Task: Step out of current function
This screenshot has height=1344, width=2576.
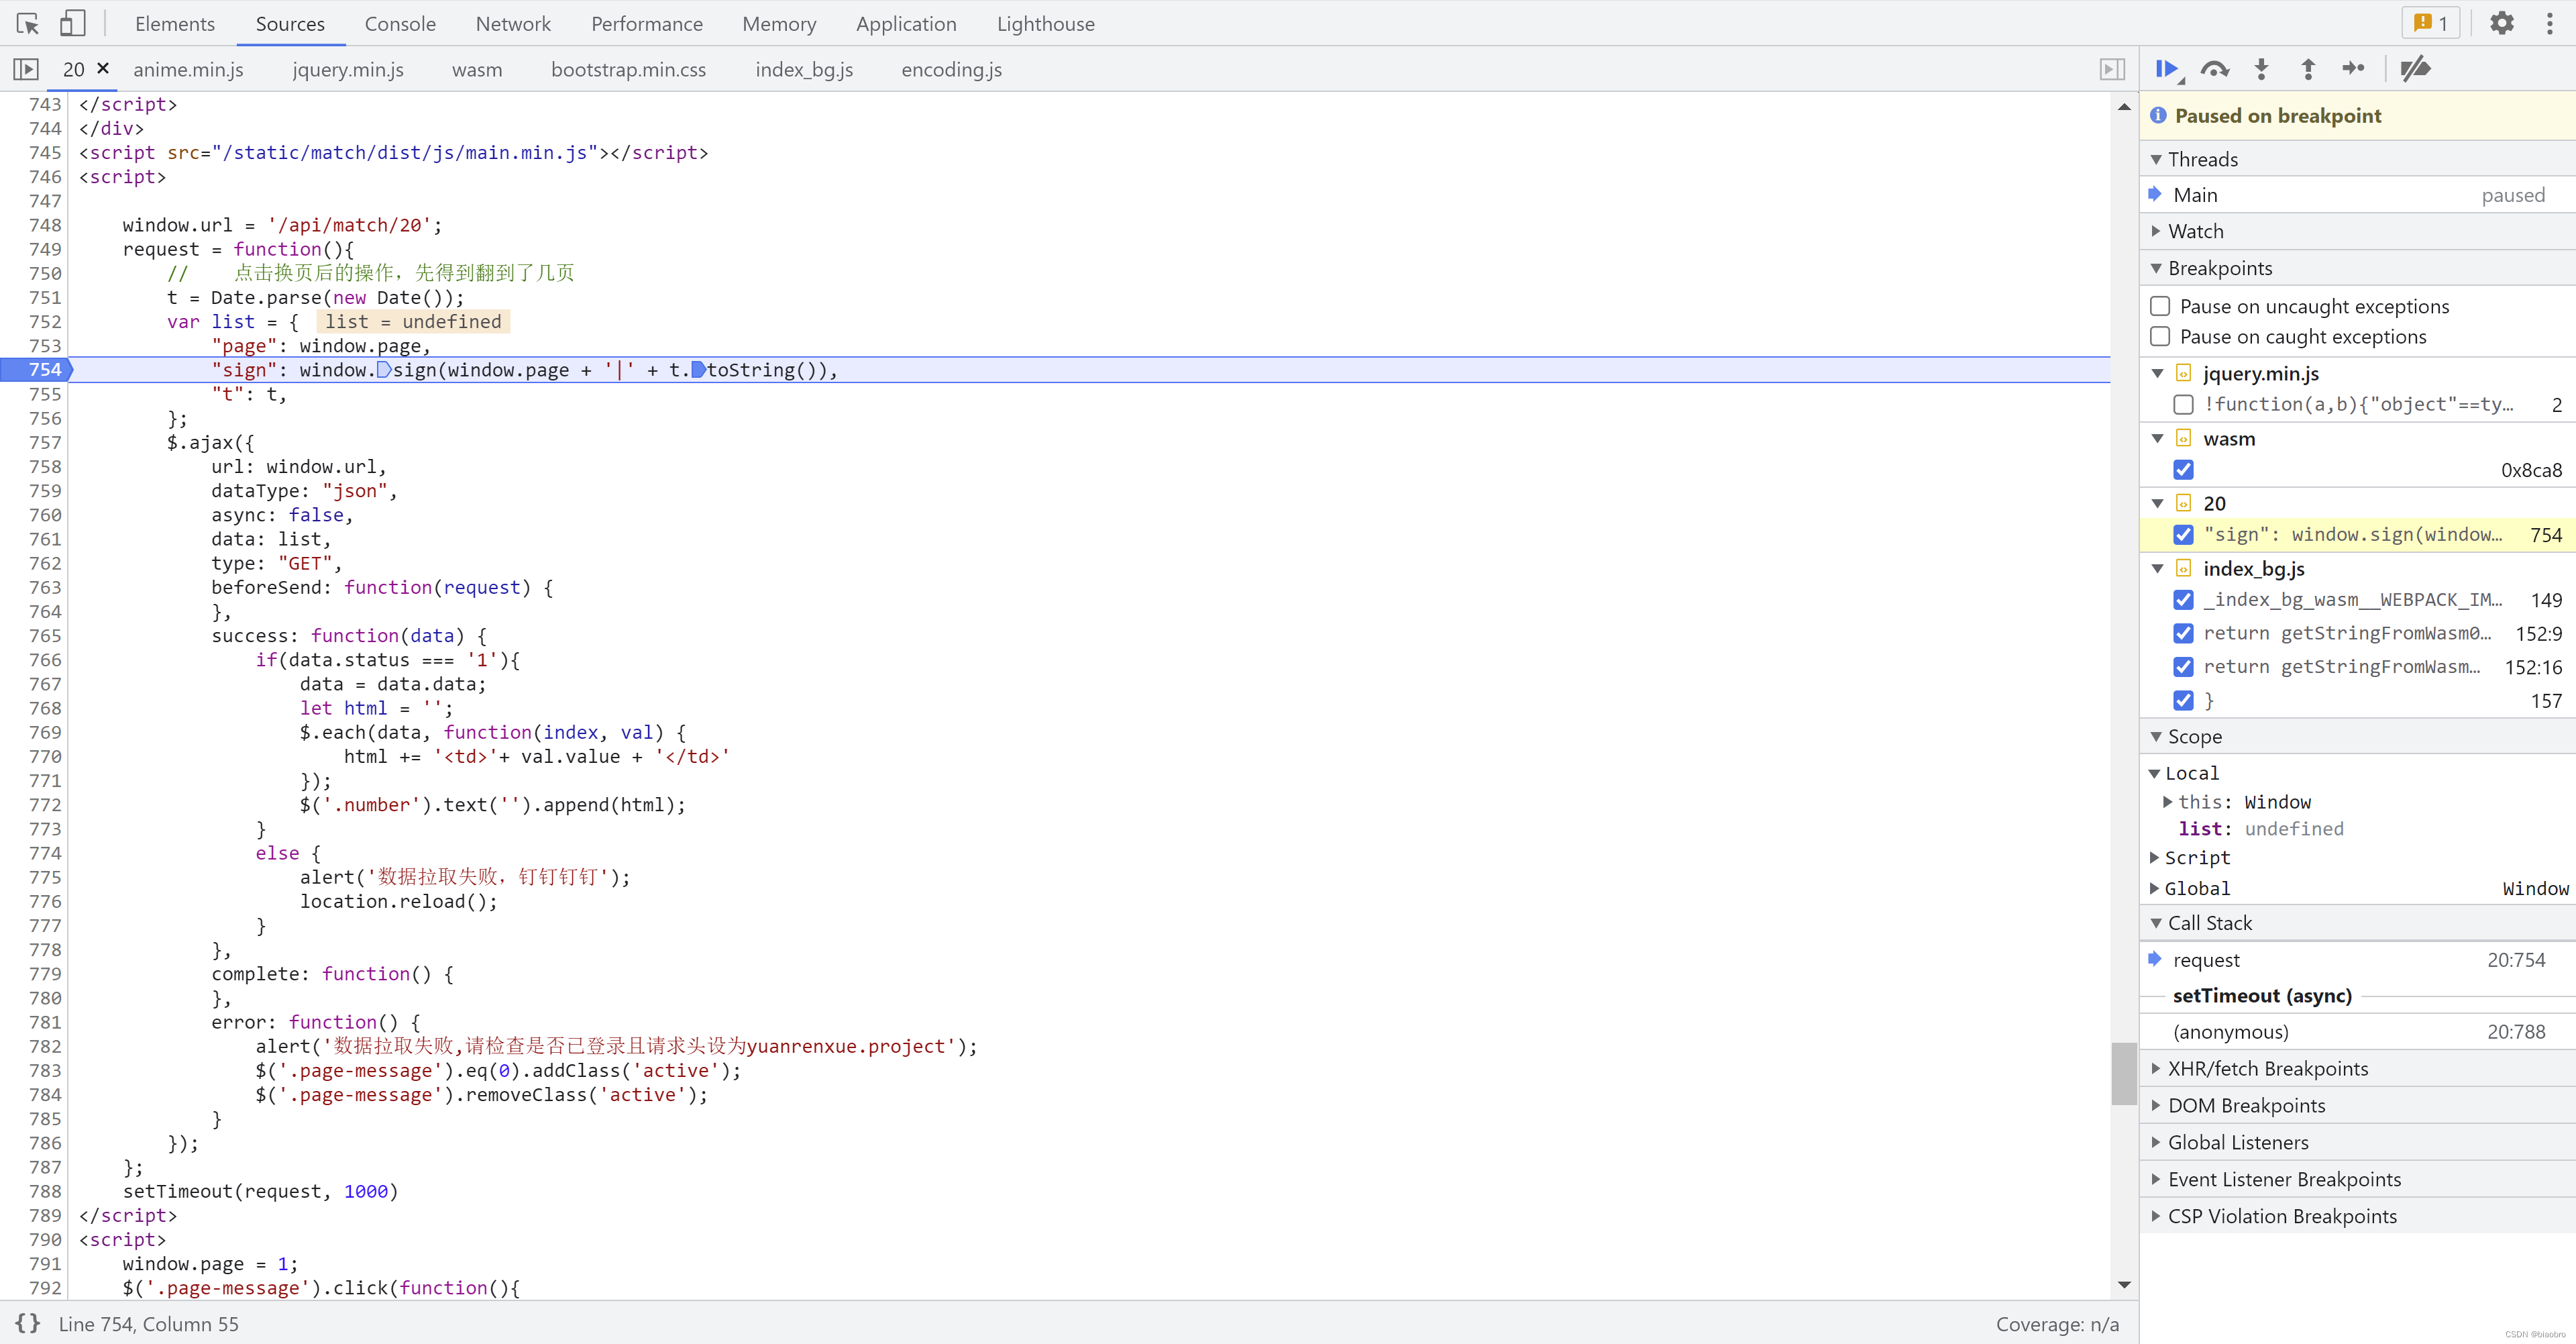Action: point(2308,69)
